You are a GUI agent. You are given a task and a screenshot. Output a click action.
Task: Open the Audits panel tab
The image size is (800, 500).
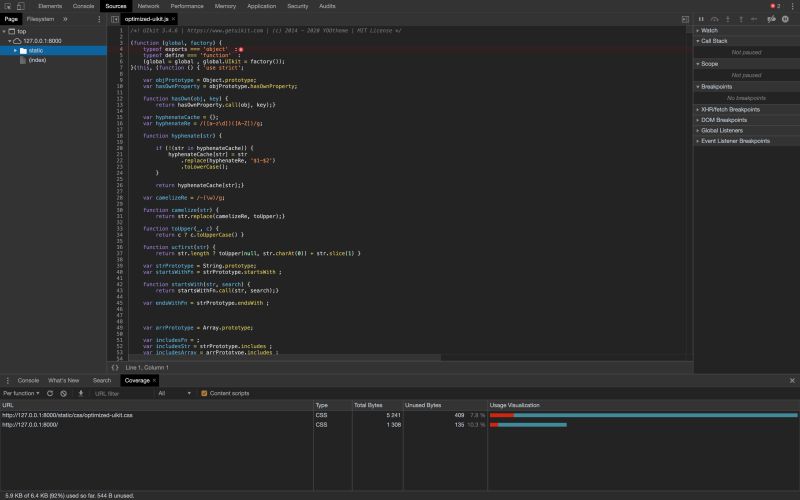pos(327,6)
